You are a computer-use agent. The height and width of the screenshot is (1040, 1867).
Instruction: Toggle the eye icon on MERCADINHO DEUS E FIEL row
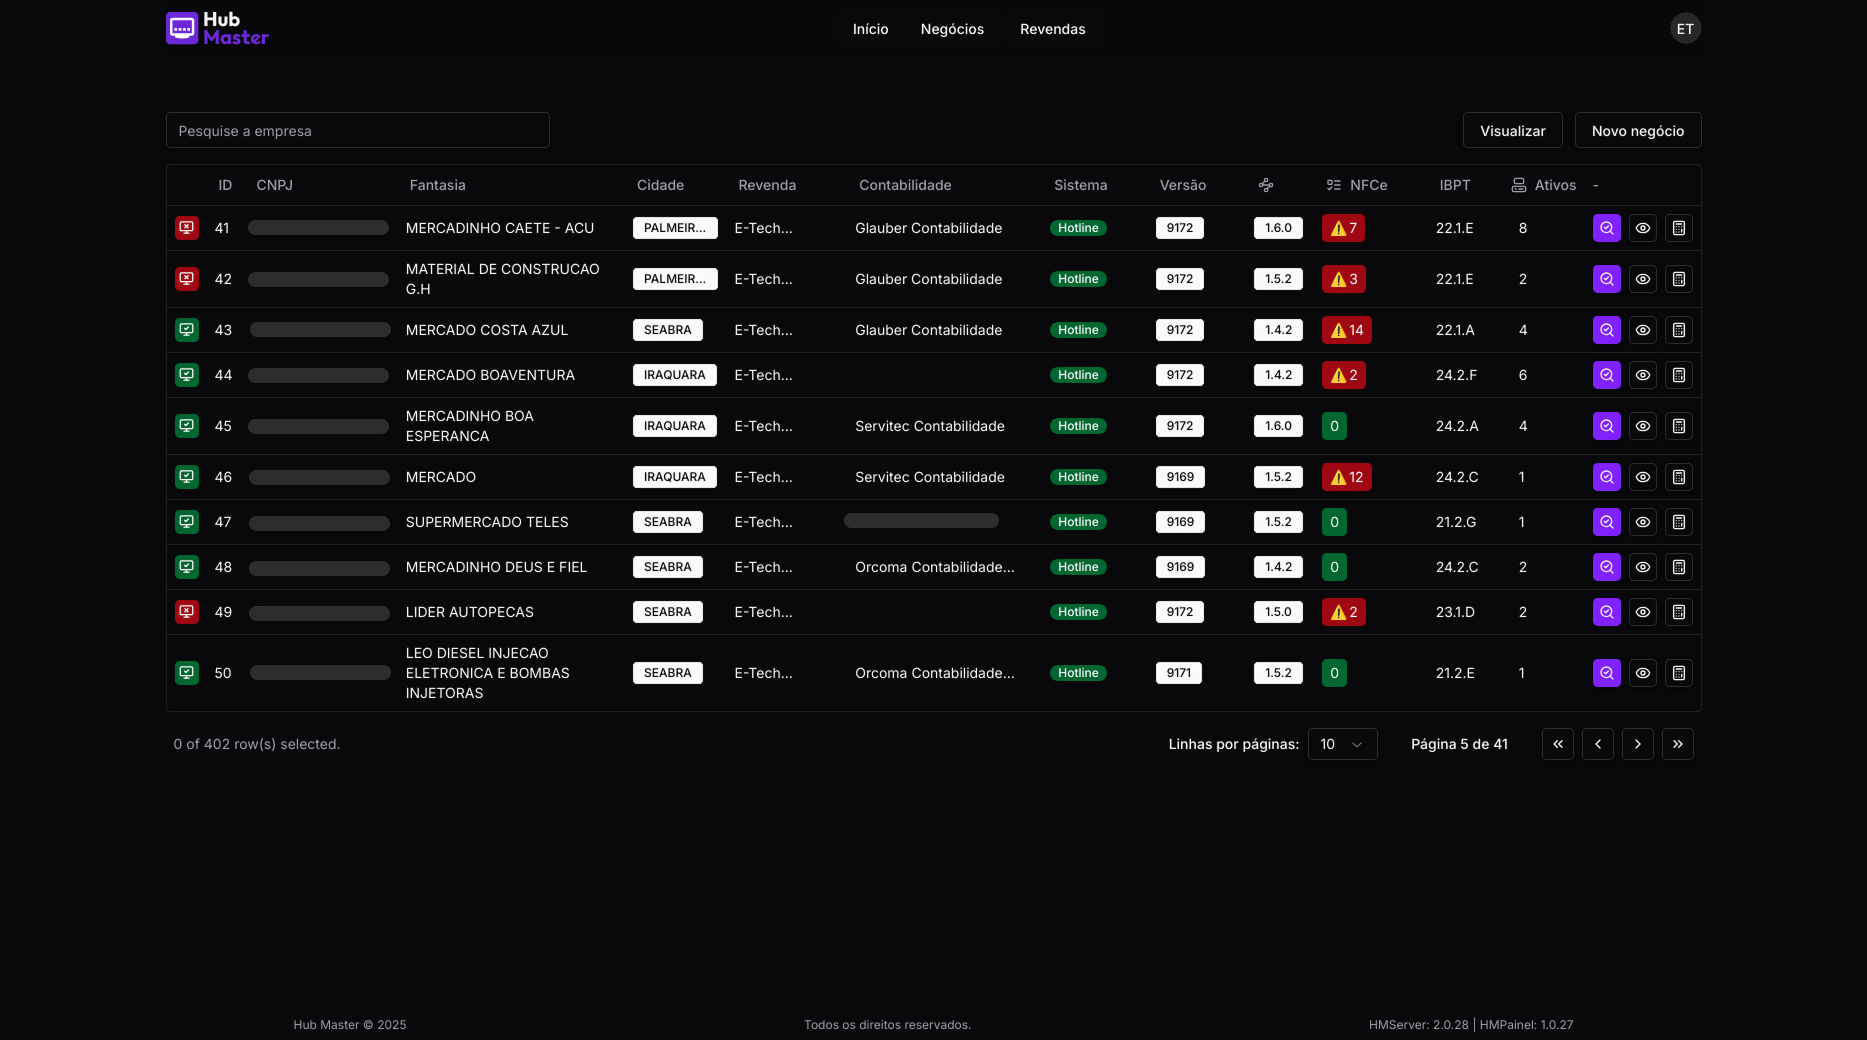1643,567
